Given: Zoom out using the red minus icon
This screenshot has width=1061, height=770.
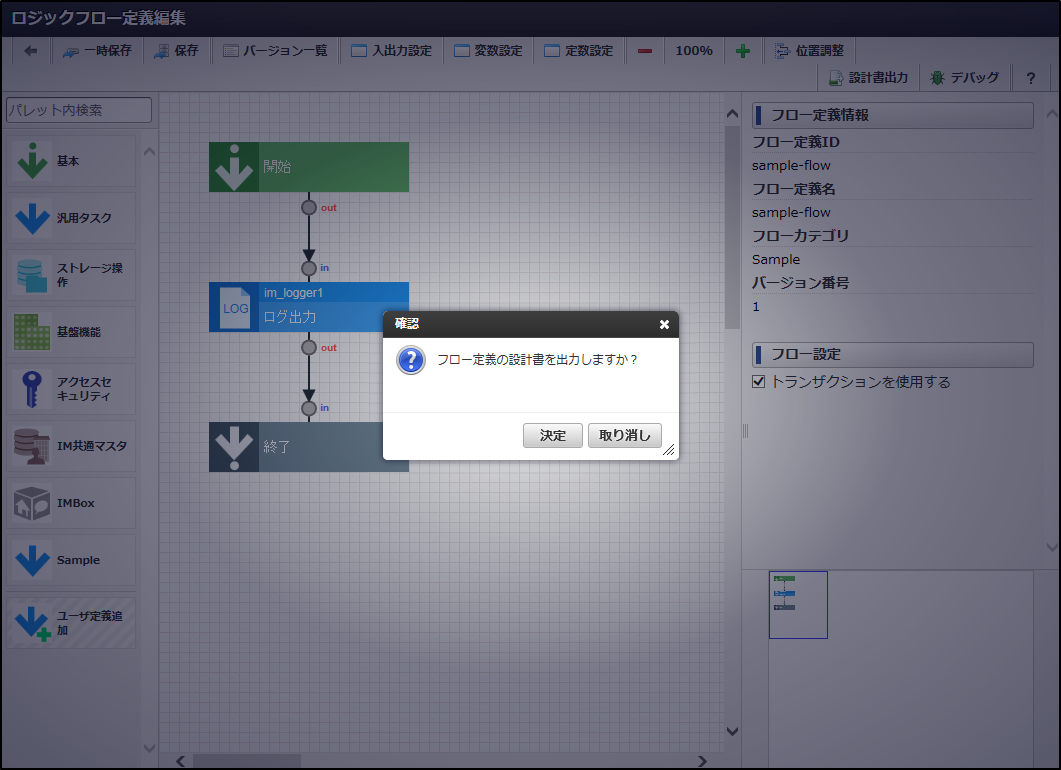Looking at the screenshot, I should 645,50.
